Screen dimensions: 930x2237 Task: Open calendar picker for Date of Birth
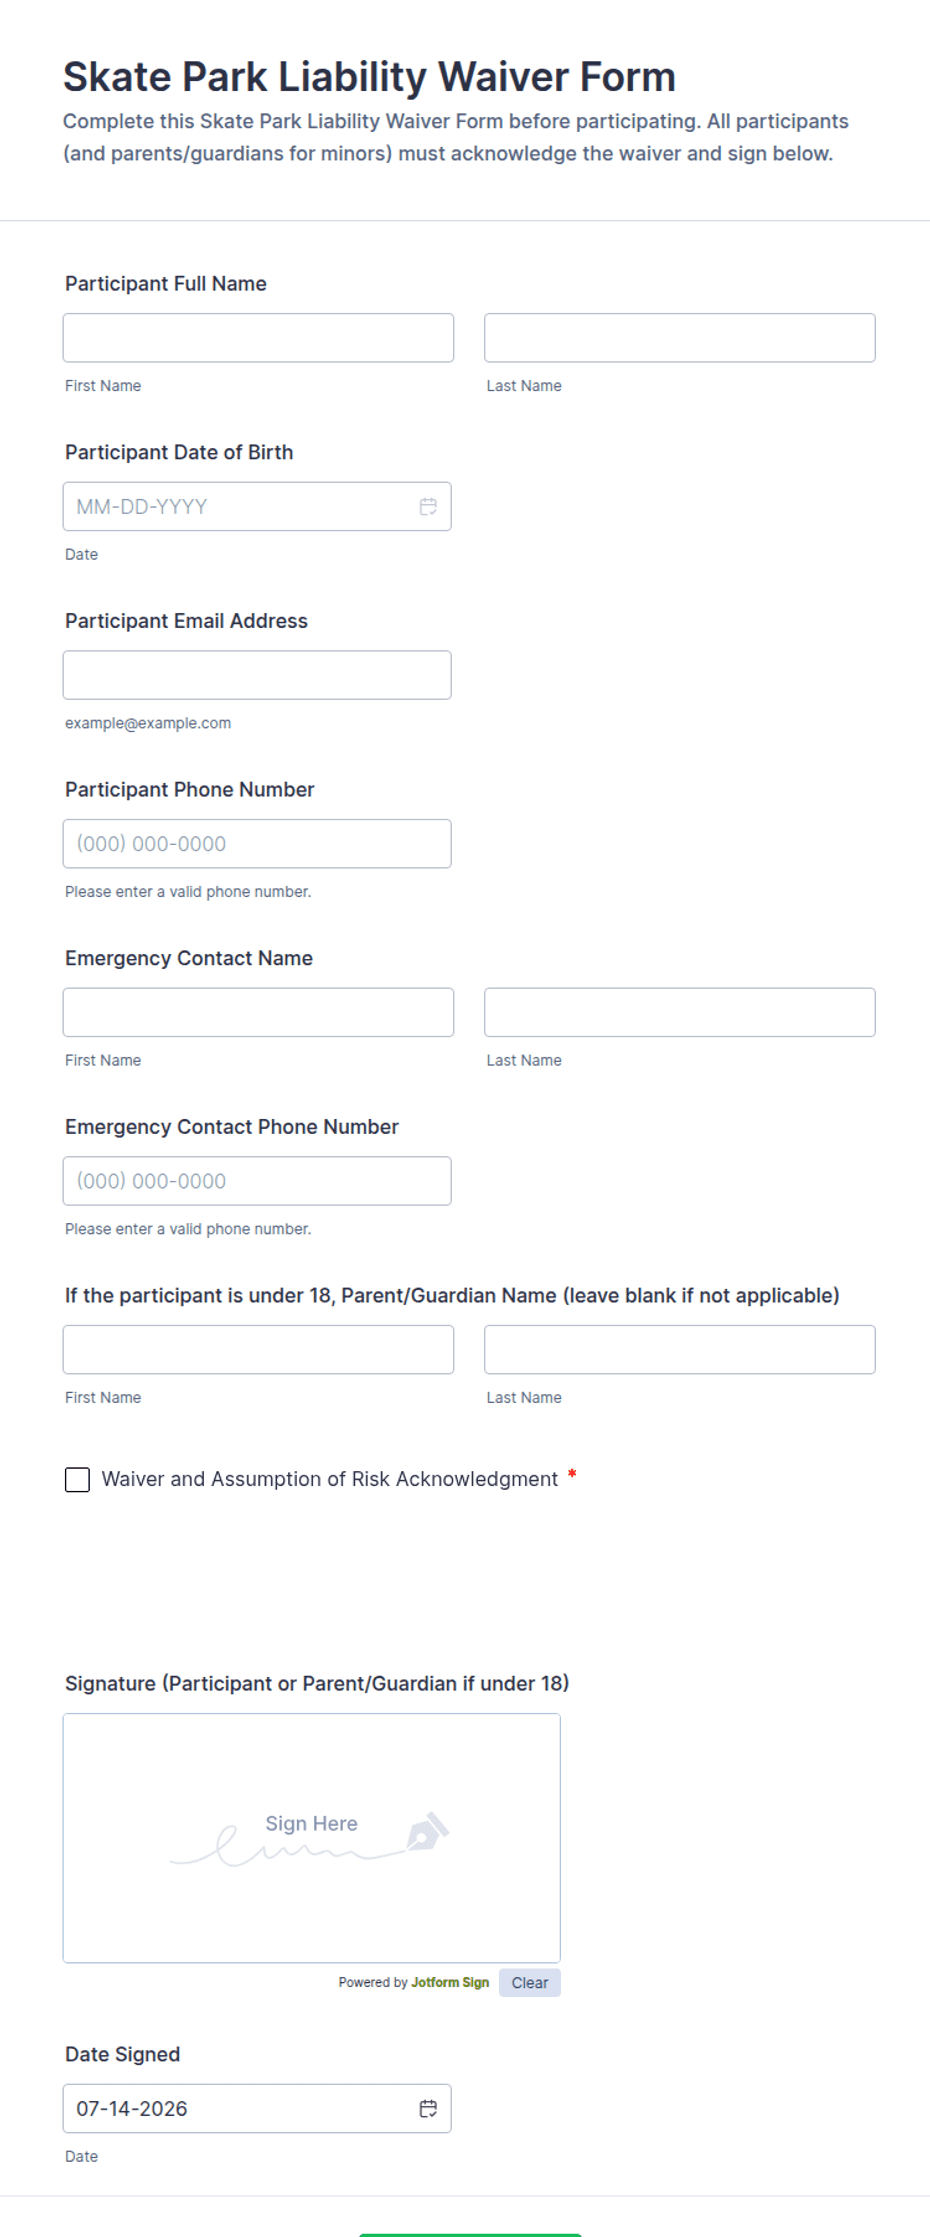[x=428, y=507]
